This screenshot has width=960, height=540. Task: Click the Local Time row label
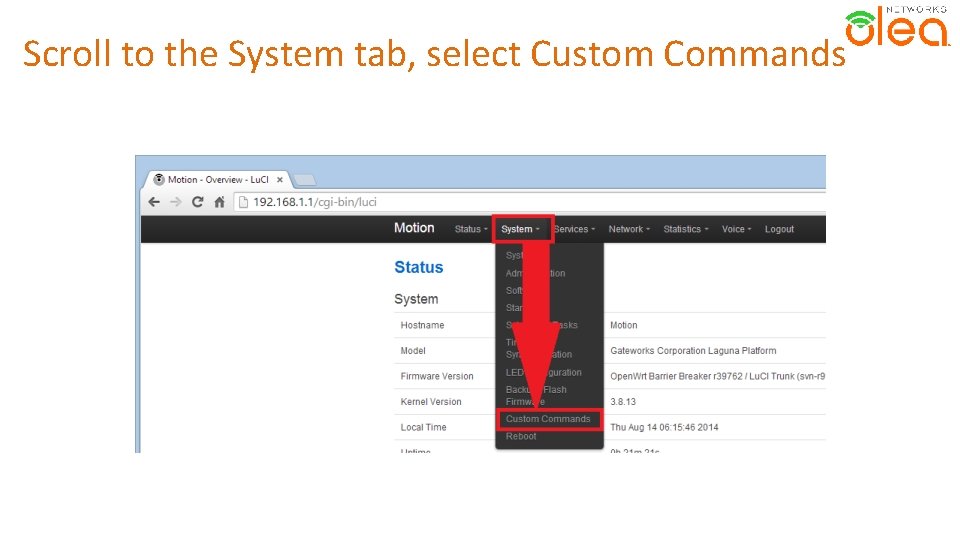pyautogui.click(x=424, y=427)
